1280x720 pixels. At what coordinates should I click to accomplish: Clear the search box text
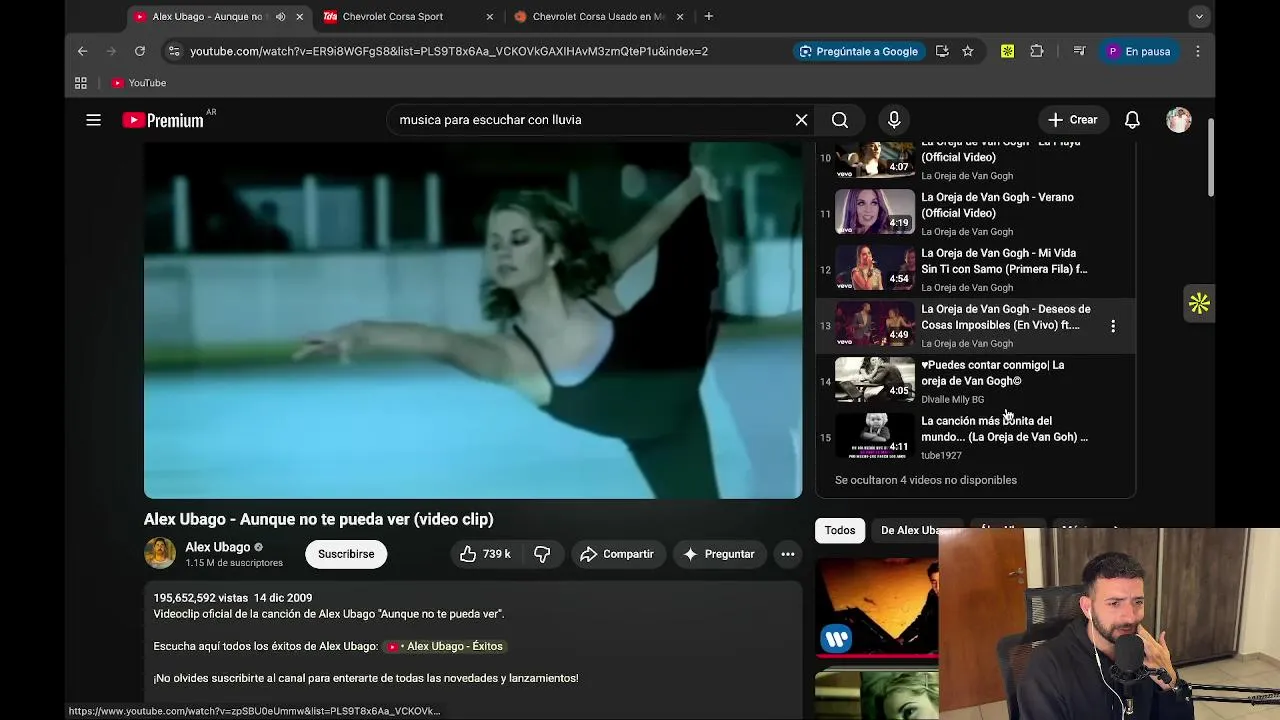point(801,120)
